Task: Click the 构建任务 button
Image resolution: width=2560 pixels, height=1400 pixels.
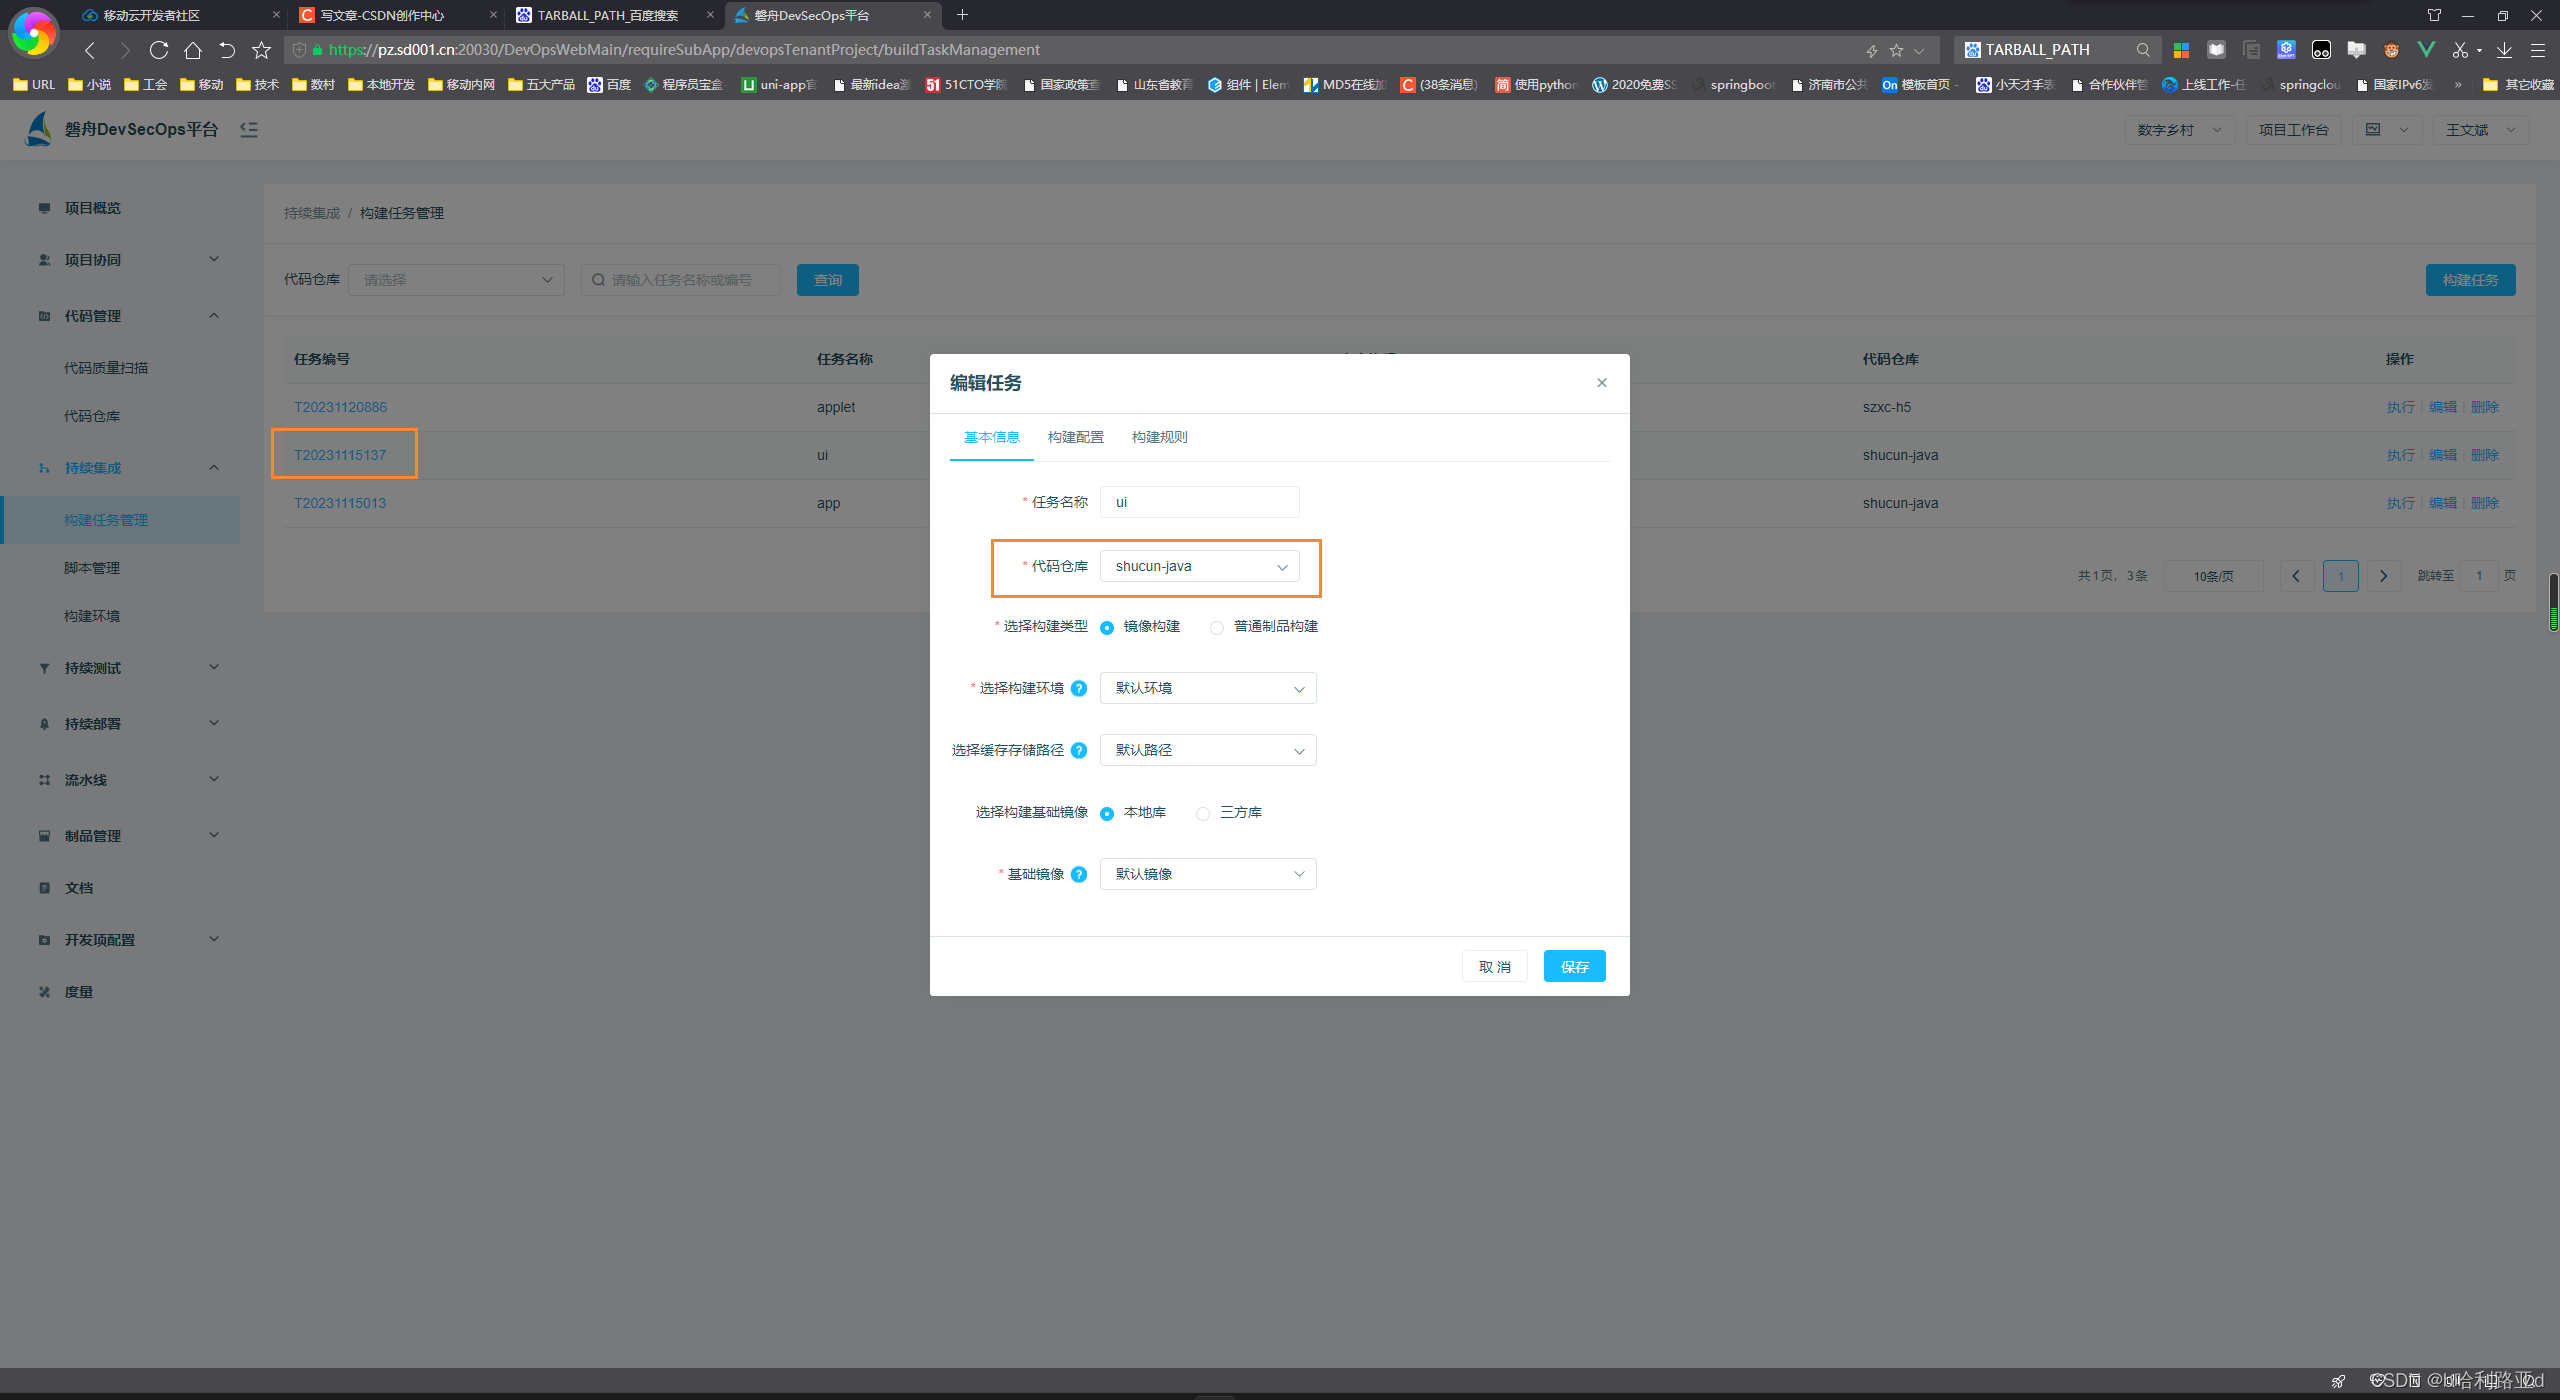Action: [2470, 280]
